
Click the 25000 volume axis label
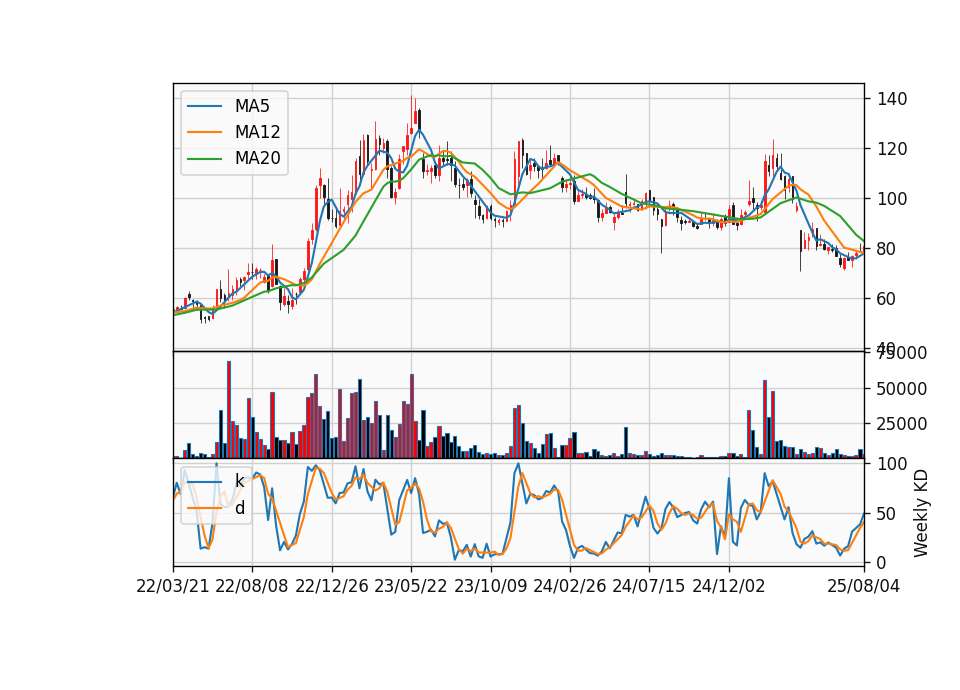click(902, 424)
